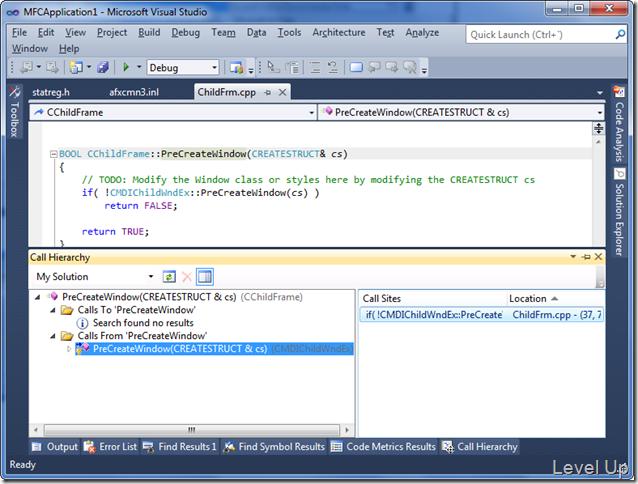The width and height of the screenshot is (638, 484).
Task: Open the Solution Explorer side tab
Action: (x=619, y=213)
